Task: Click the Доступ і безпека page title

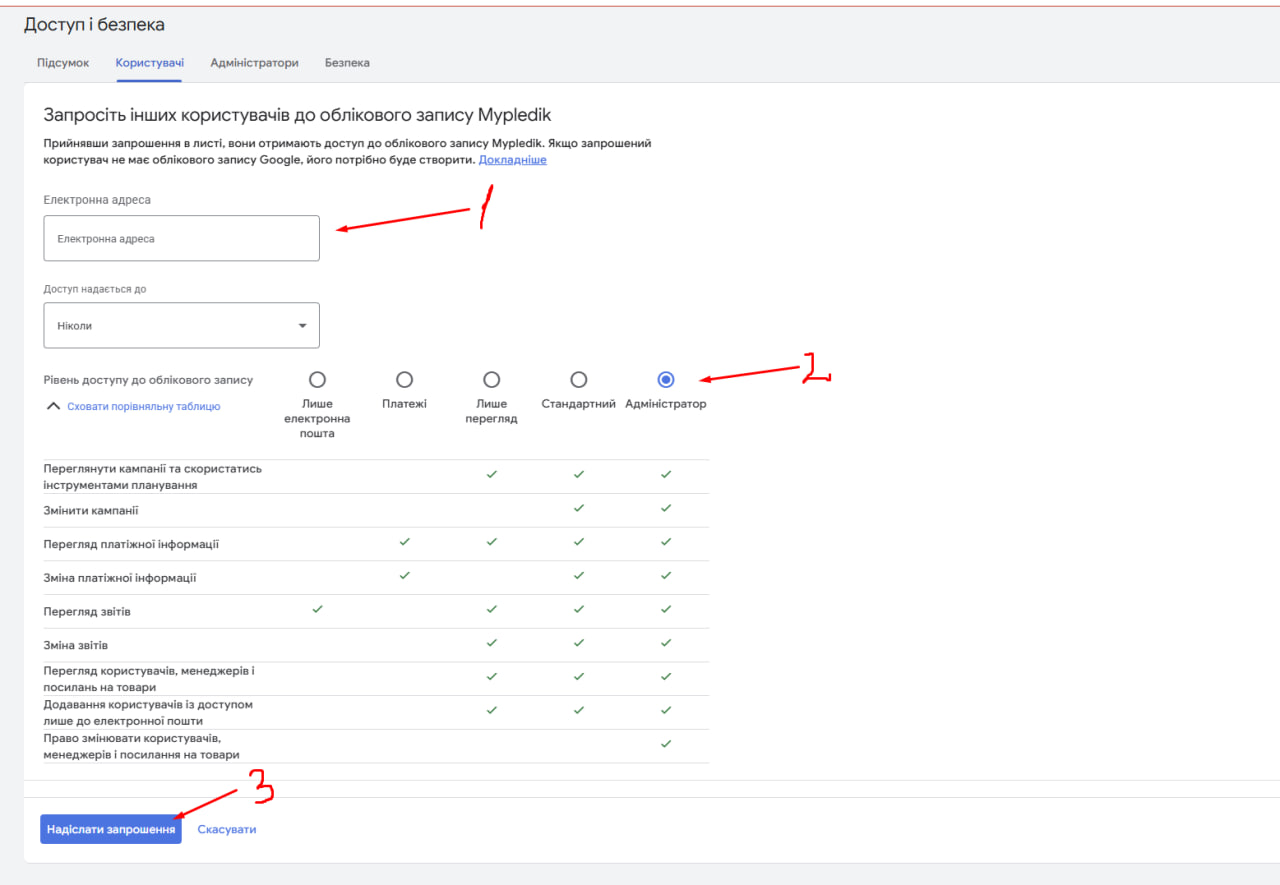Action: [x=94, y=24]
